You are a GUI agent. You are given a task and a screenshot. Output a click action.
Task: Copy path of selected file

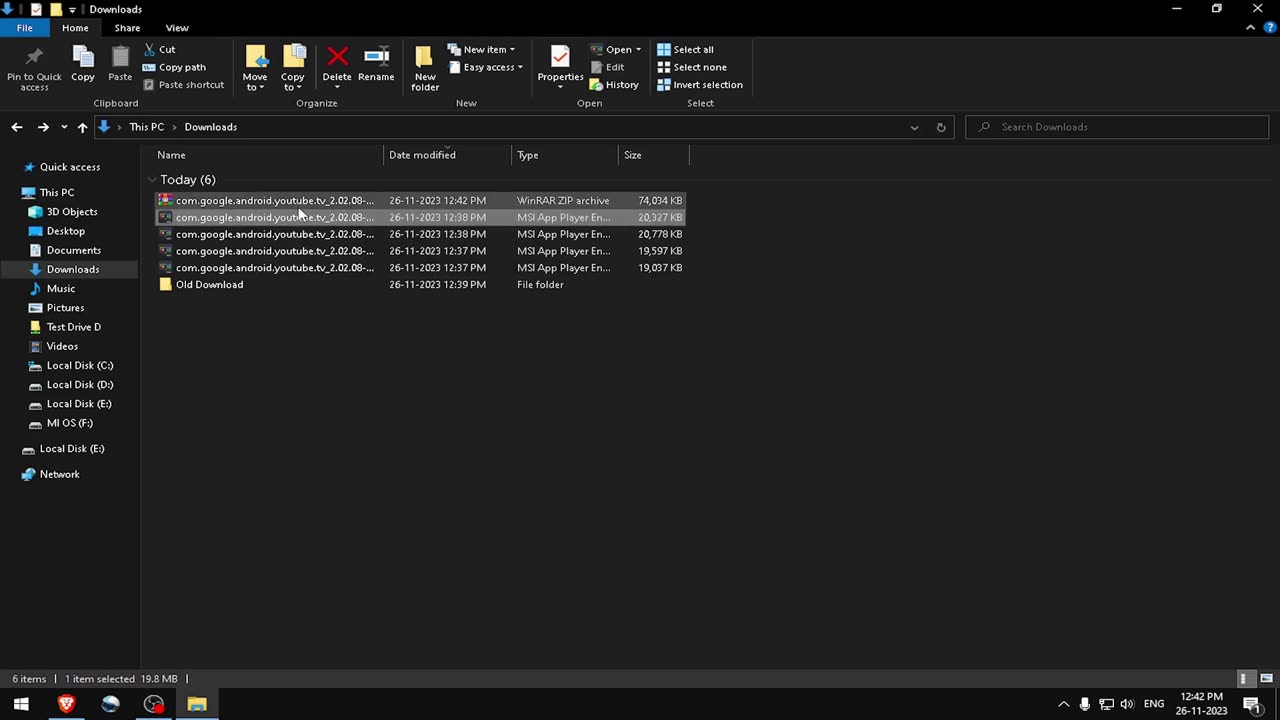click(x=174, y=67)
